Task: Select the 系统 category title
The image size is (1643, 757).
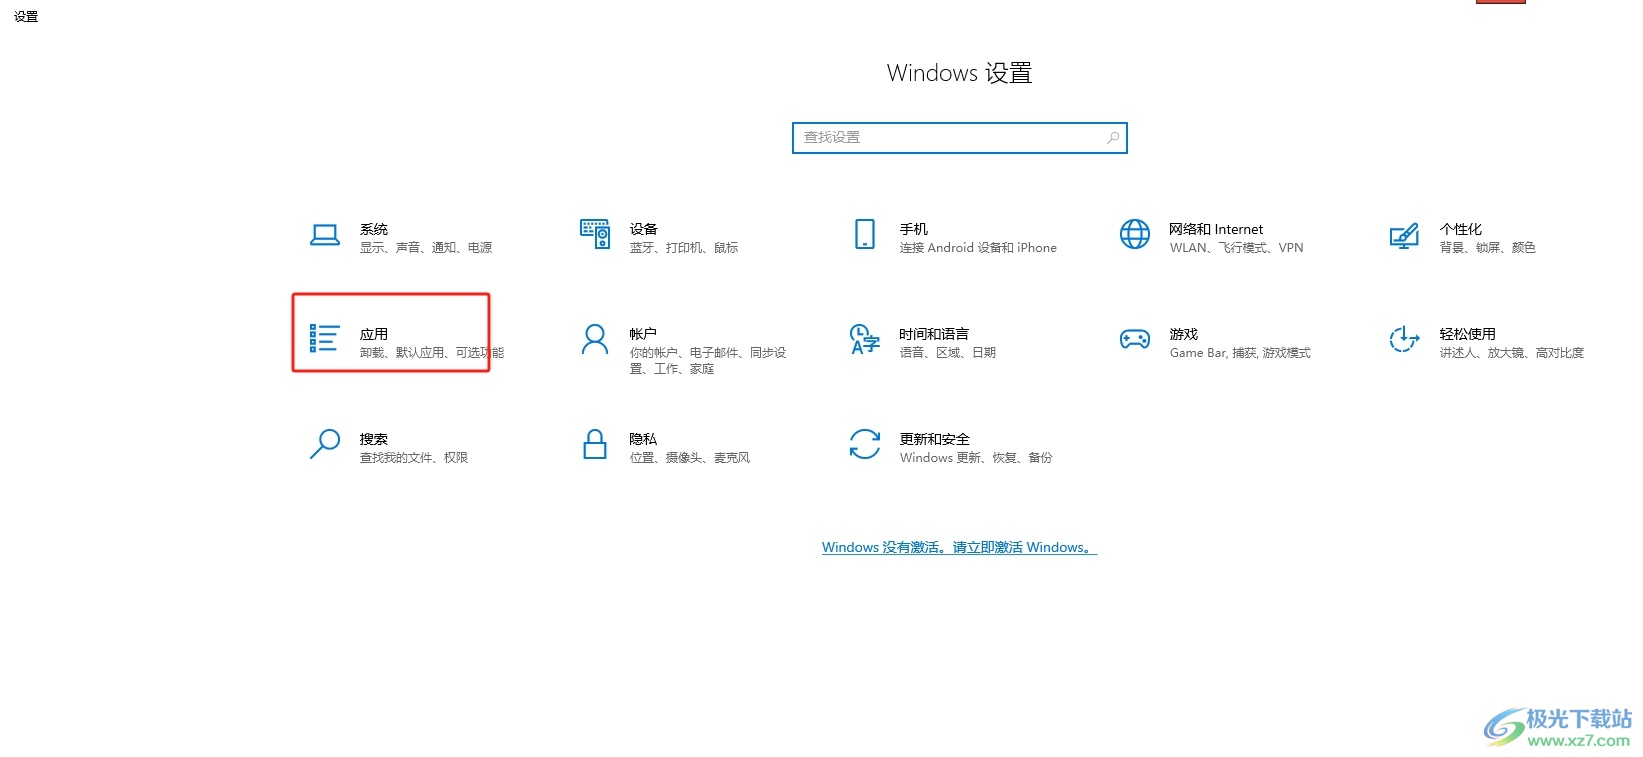Action: [x=374, y=229]
